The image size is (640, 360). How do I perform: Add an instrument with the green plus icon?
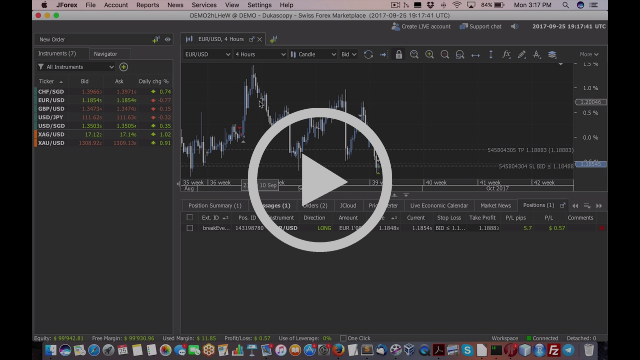click(123, 67)
